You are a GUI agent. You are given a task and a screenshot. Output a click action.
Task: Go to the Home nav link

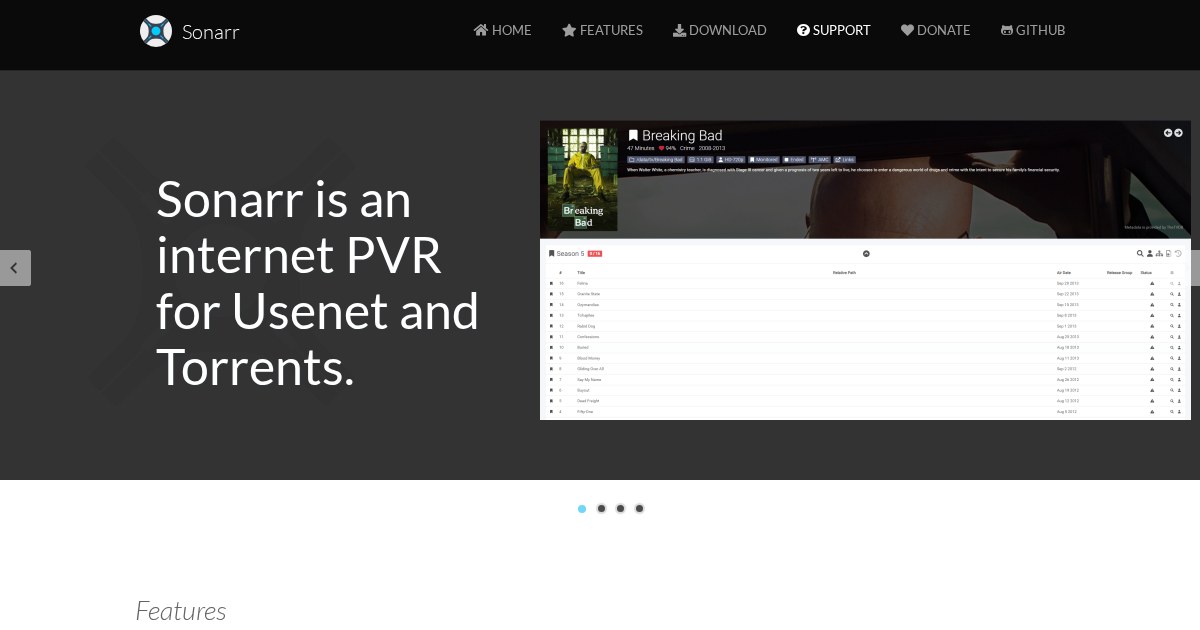point(503,30)
